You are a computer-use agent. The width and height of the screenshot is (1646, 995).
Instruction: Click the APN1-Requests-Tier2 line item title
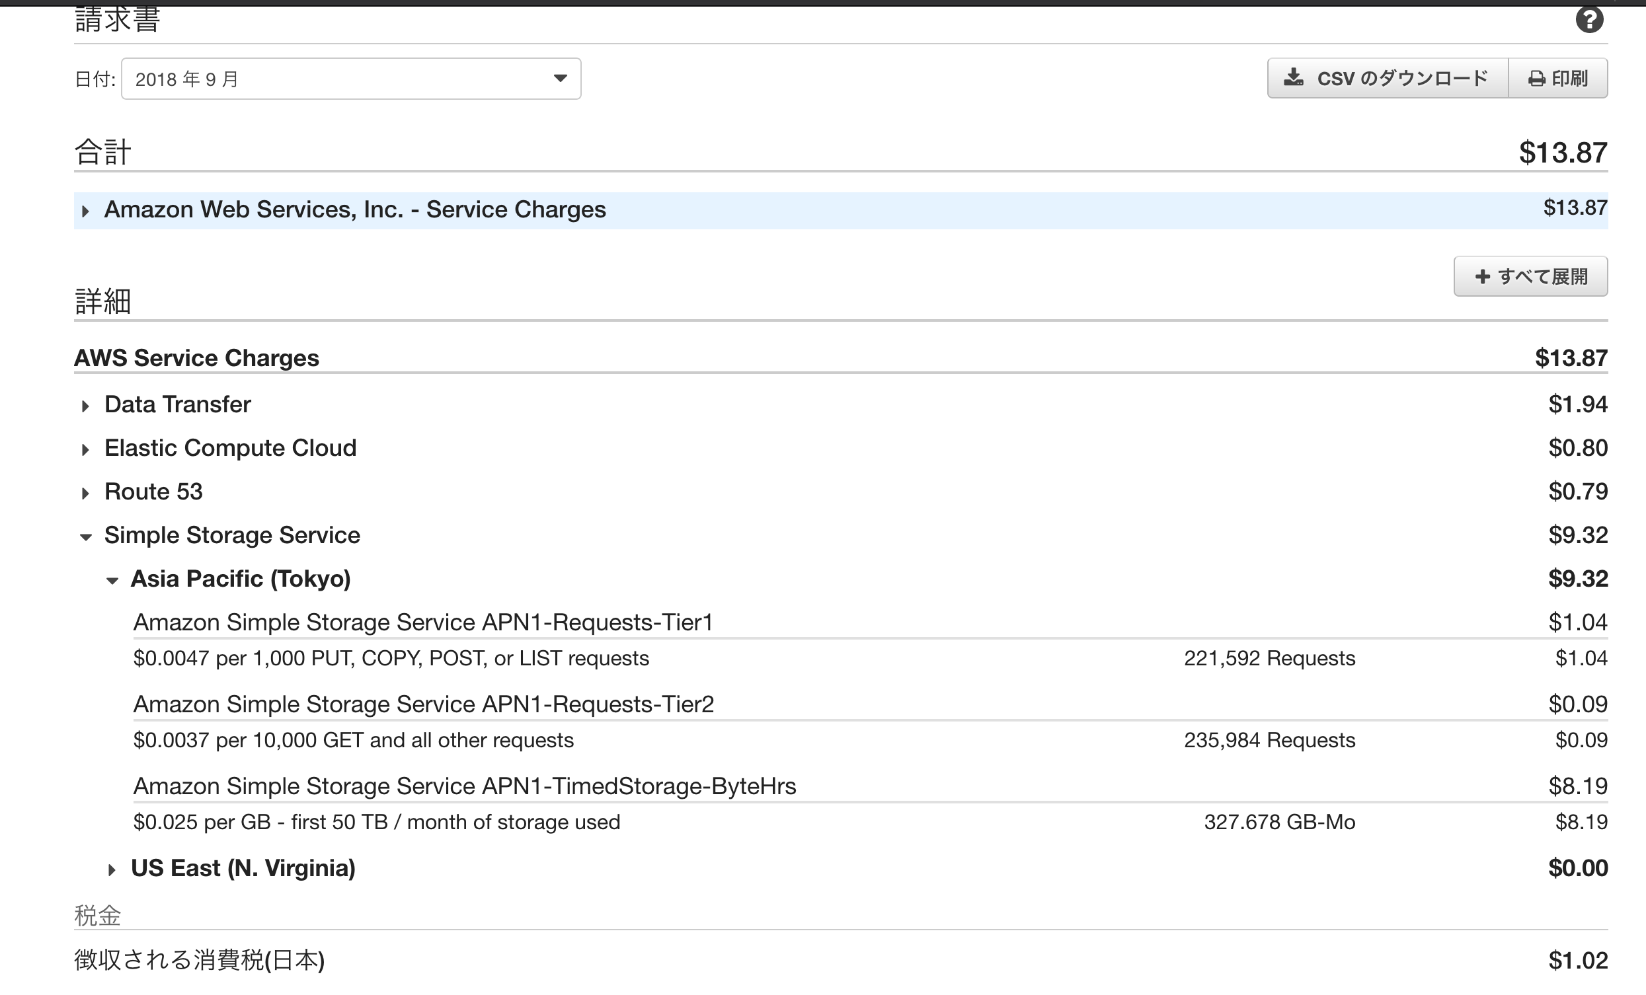click(x=423, y=704)
